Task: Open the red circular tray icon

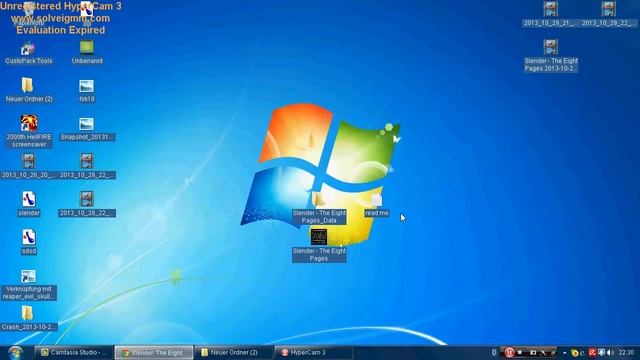Action: 592,353
